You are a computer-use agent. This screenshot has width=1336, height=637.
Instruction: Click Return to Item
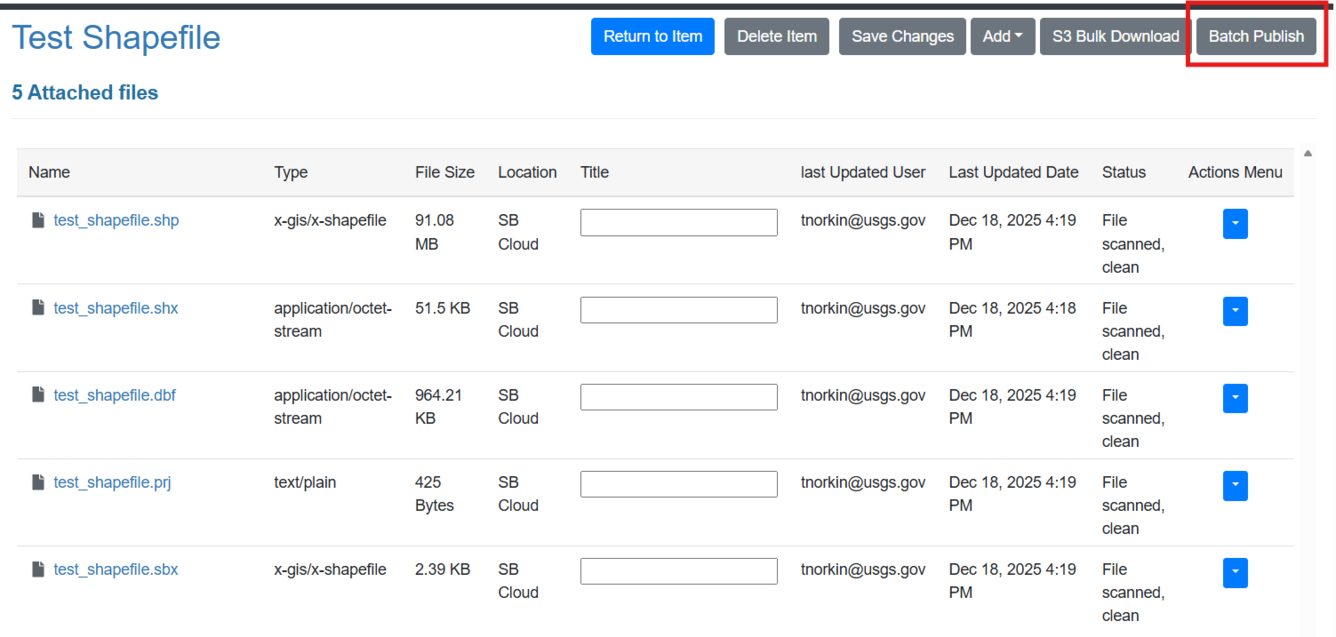[652, 35]
